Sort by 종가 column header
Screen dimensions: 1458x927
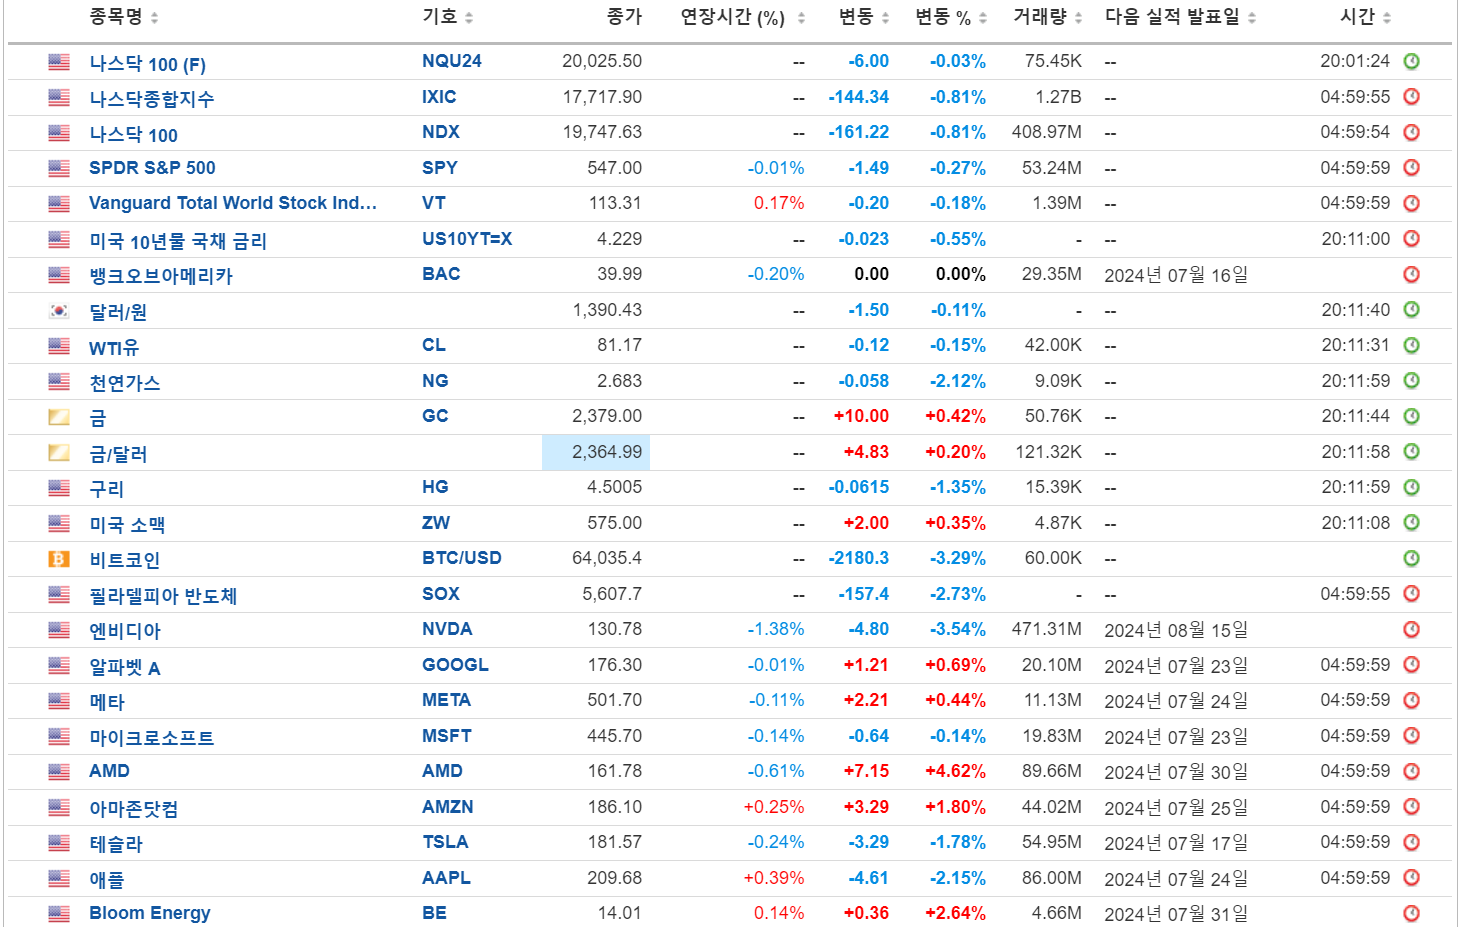click(624, 17)
